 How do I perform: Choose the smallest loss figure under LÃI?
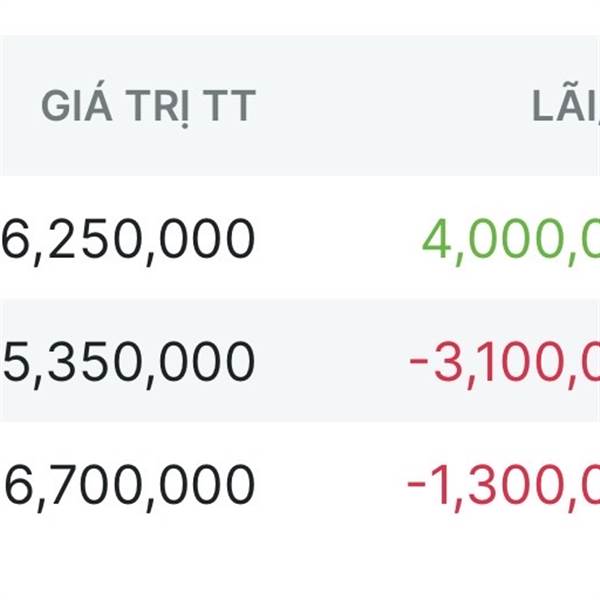point(504,485)
